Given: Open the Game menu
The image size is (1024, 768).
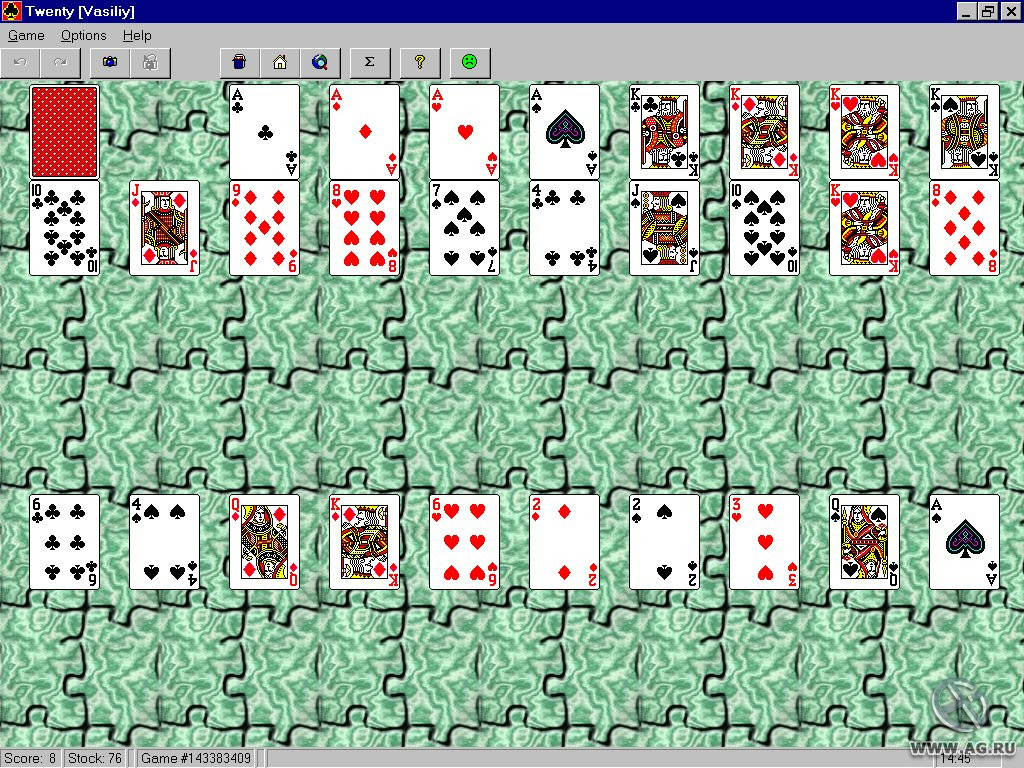Looking at the screenshot, I should 26,35.
